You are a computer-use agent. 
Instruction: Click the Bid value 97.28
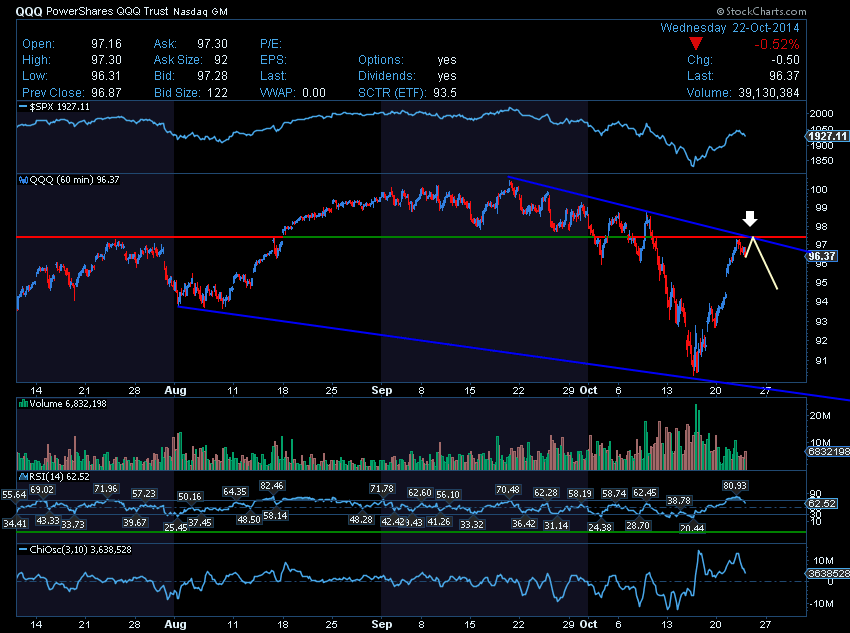[x=212, y=76]
